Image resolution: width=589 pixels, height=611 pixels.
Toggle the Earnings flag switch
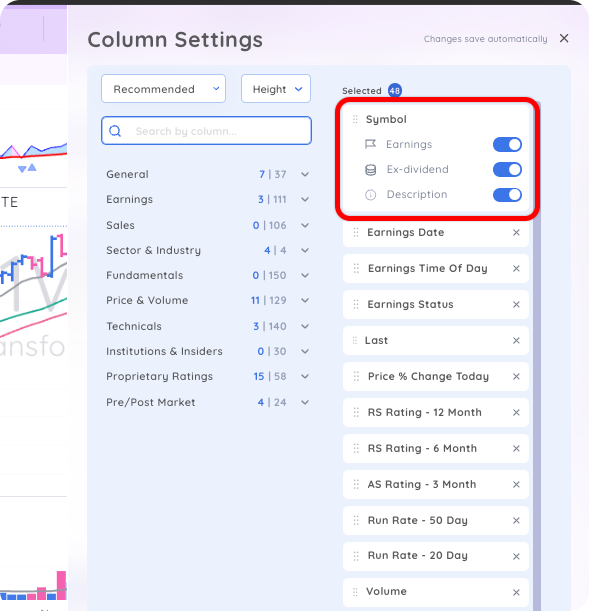pyautogui.click(x=507, y=145)
